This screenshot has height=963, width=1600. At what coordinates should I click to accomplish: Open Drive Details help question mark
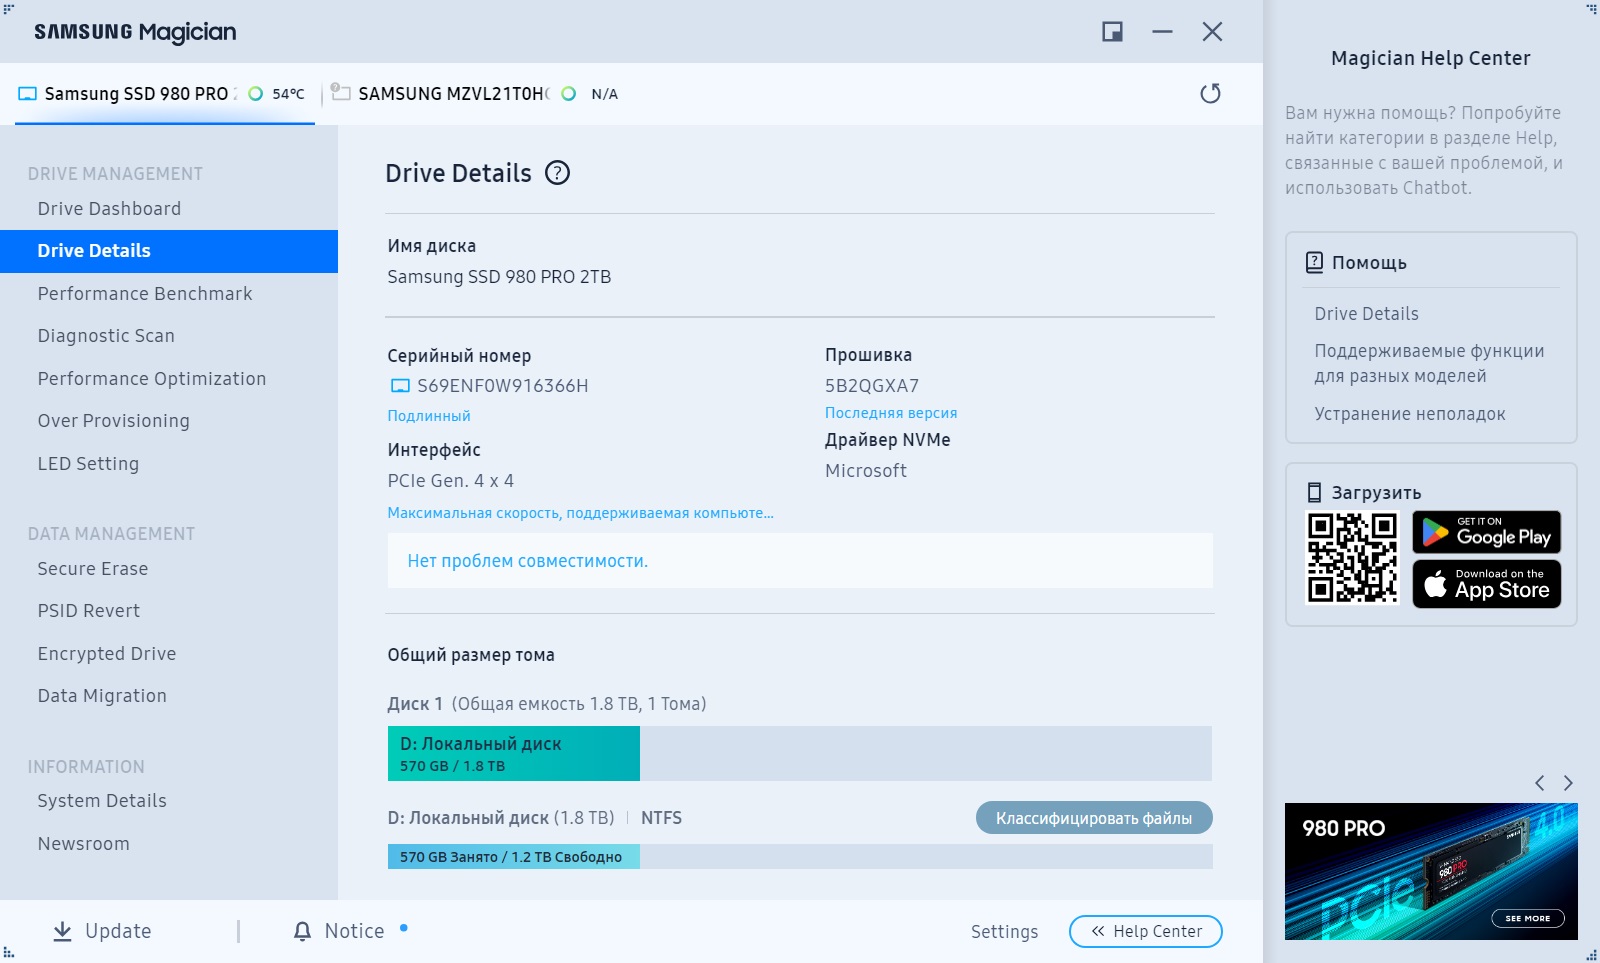(x=557, y=173)
